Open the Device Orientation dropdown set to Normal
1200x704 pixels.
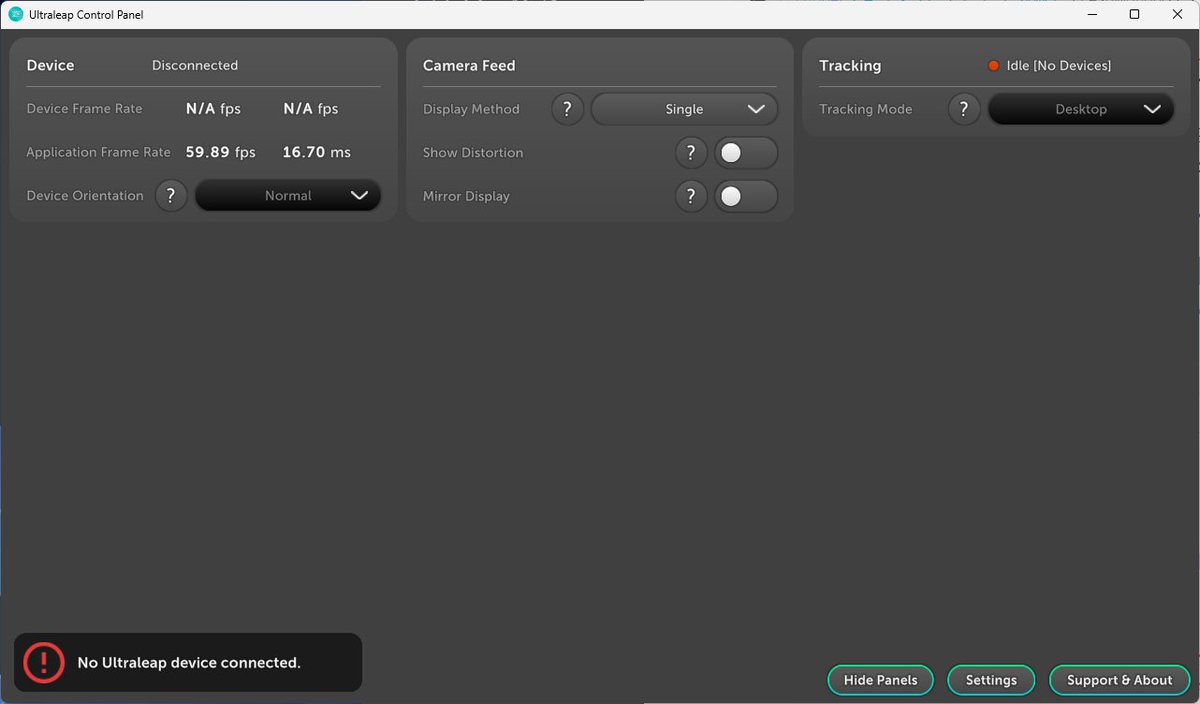click(x=288, y=196)
